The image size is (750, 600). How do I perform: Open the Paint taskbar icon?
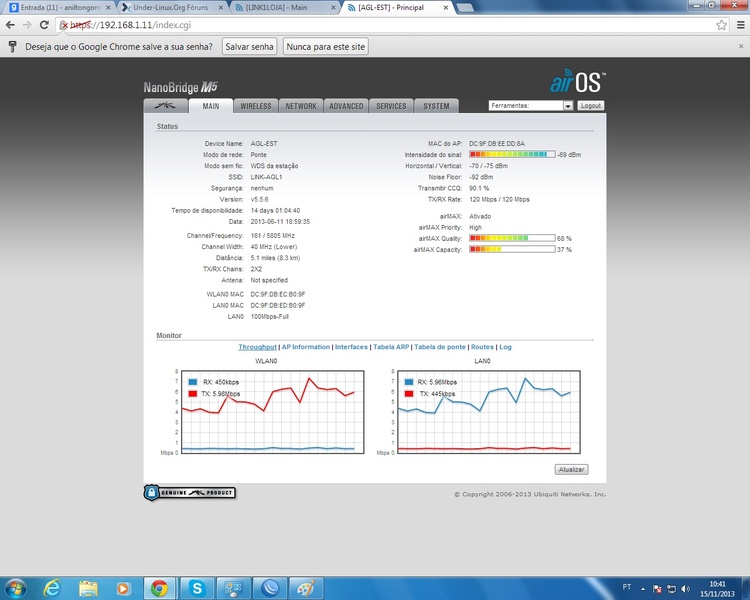306,589
